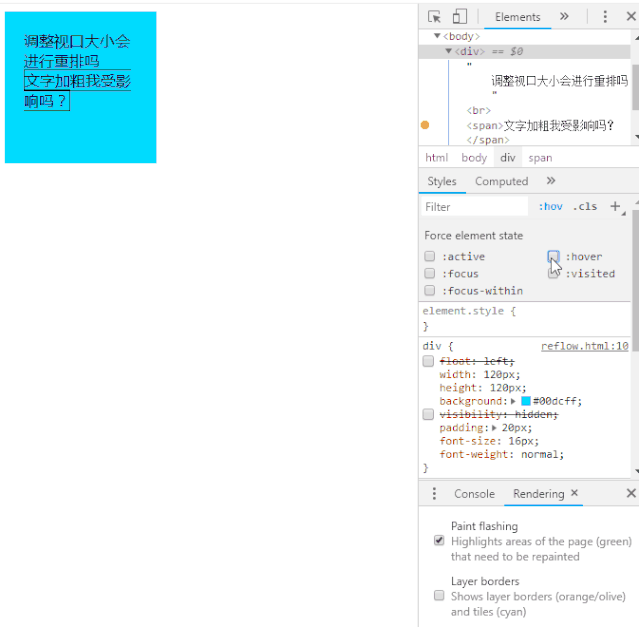Switch to the Rendering drawer tab
639x627 pixels.
click(538, 494)
